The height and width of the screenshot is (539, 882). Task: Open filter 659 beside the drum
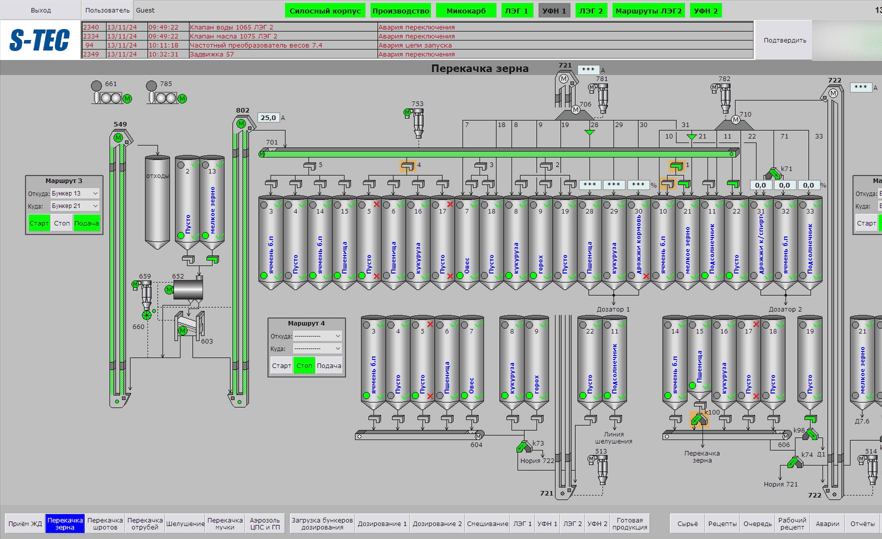[144, 293]
